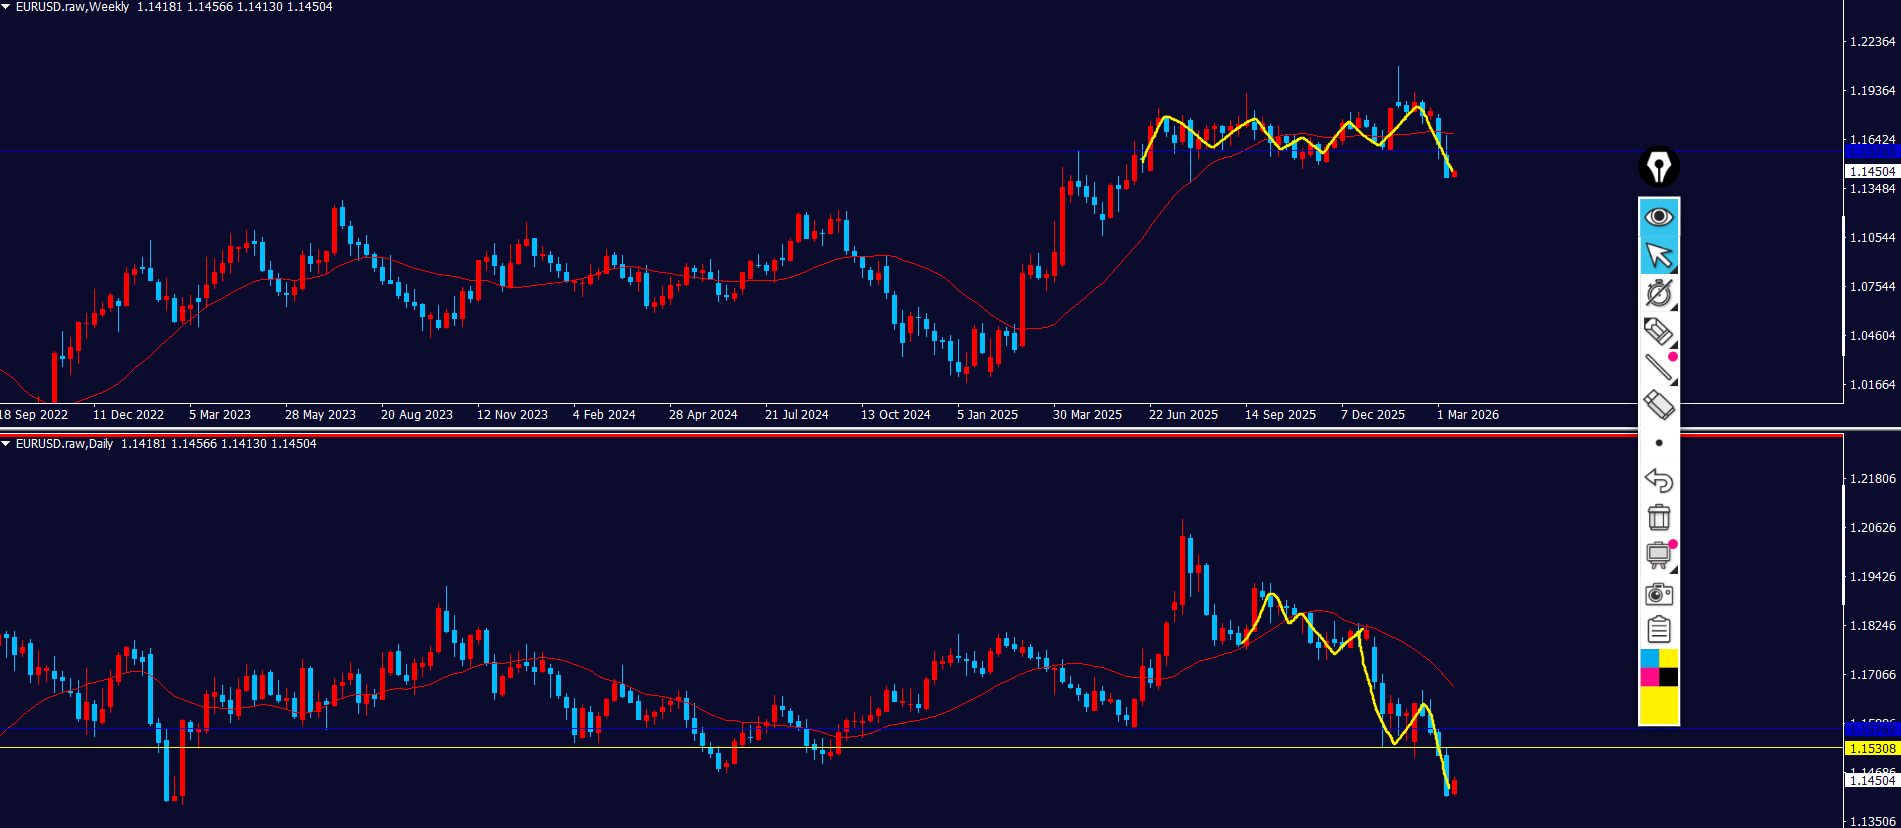The image size is (1901, 828).
Task: Click the trash icon to clear drawings
Action: 1658,517
